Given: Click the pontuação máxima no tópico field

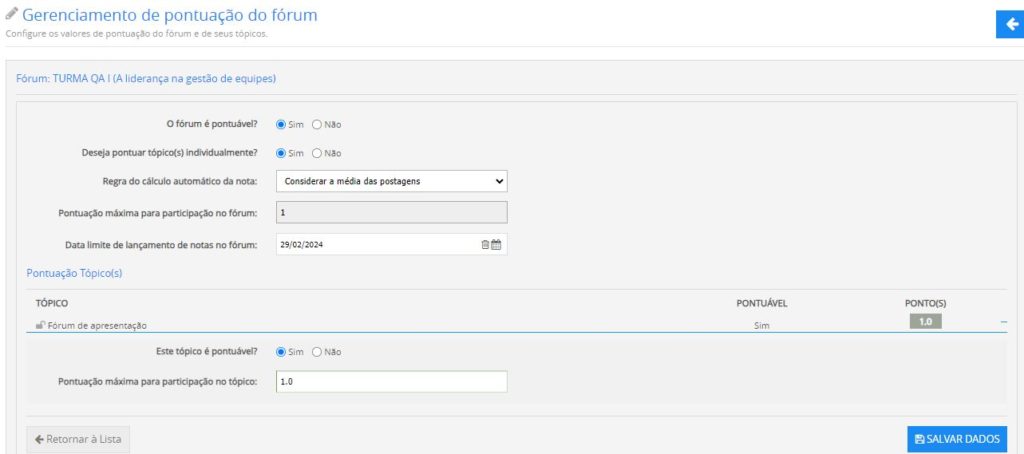Looking at the screenshot, I should pyautogui.click(x=391, y=382).
